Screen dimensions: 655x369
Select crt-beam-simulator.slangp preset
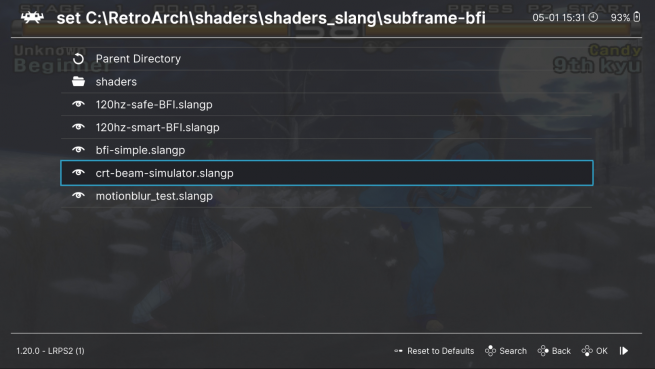pos(327,173)
